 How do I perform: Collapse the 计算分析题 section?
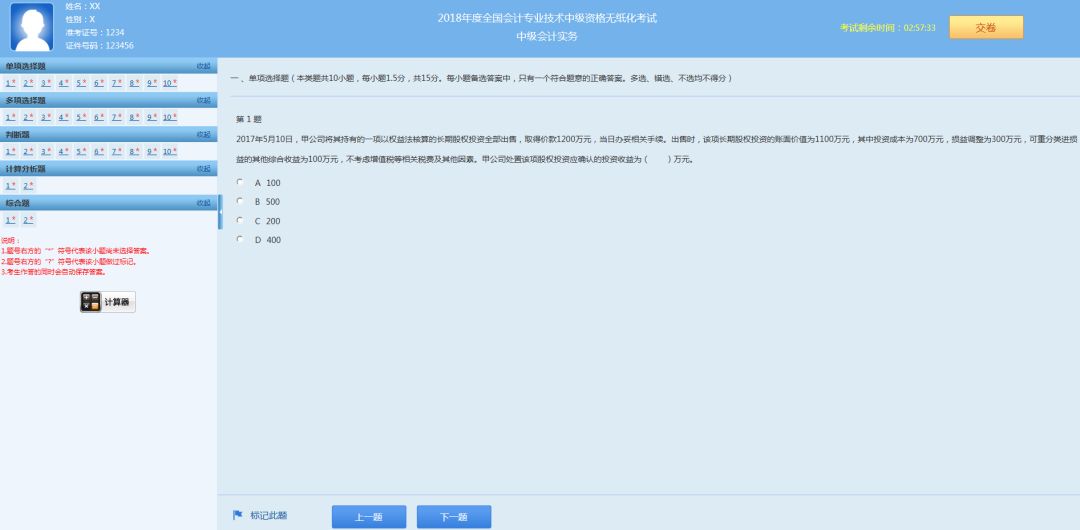(x=203, y=169)
